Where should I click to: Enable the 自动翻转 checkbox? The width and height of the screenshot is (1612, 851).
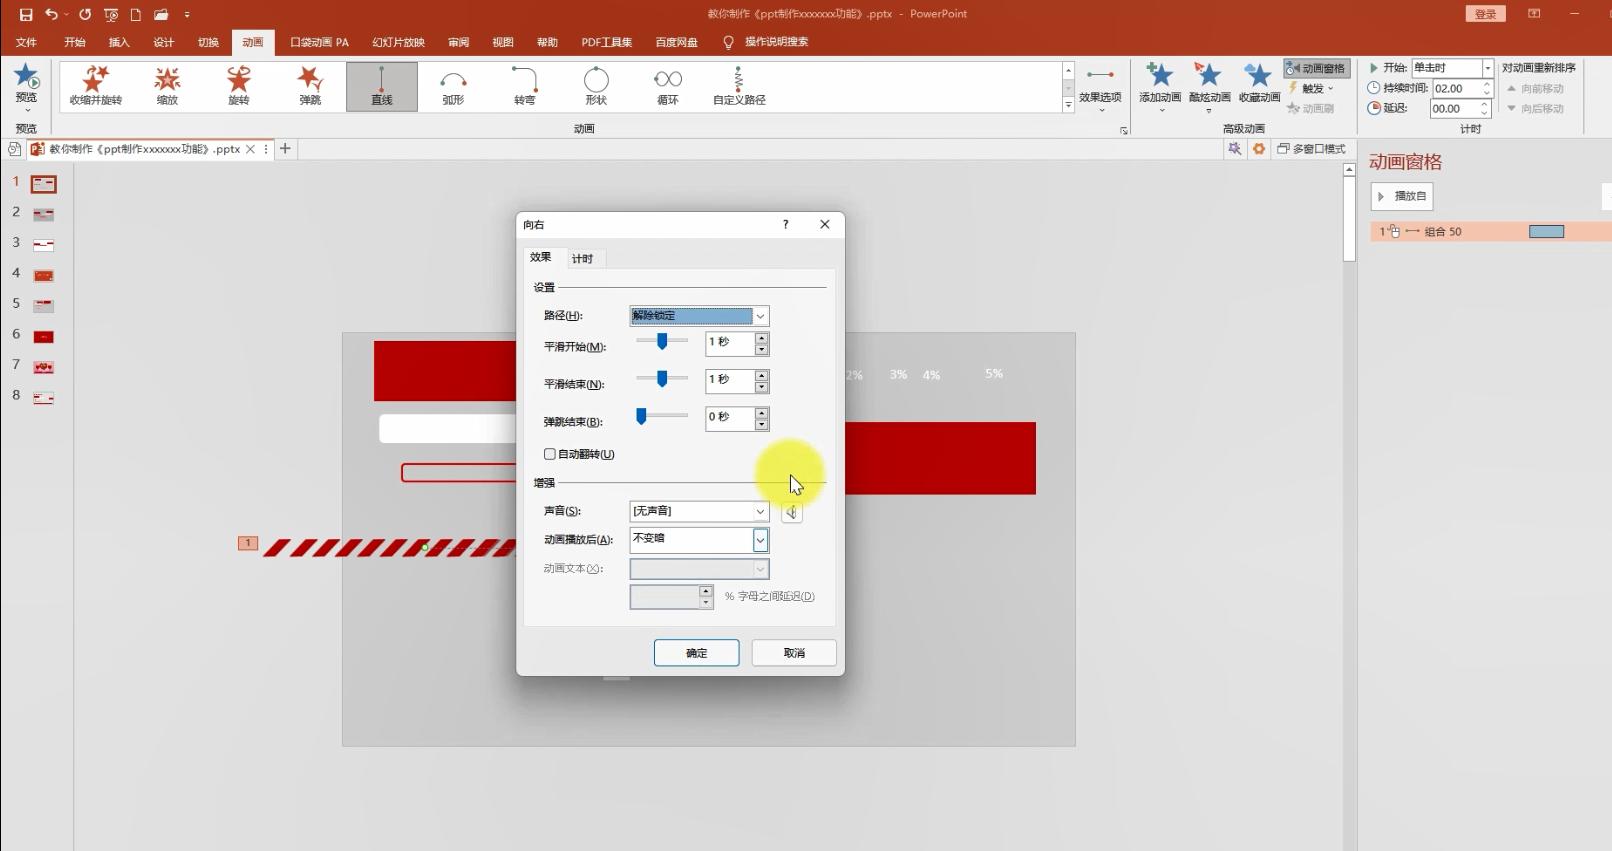coord(550,454)
